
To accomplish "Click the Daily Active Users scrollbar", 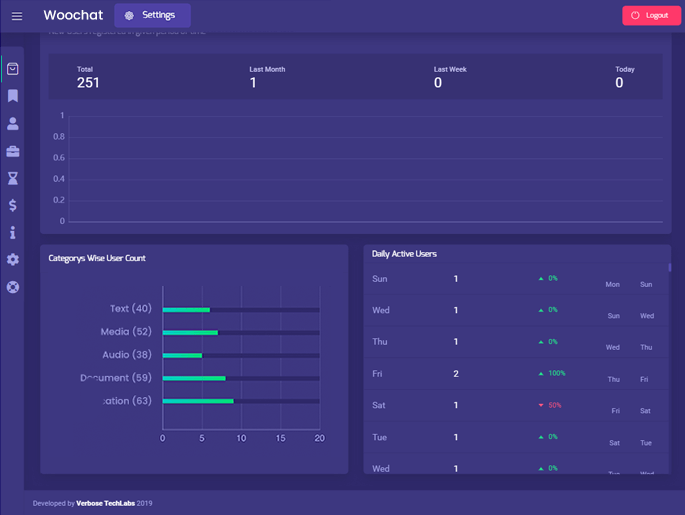I will tap(669, 268).
